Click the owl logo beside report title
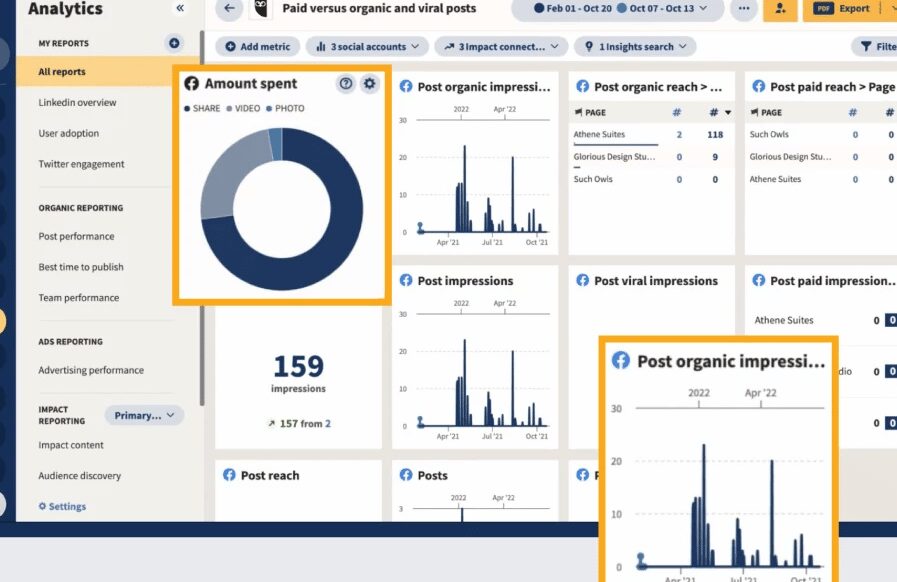The width and height of the screenshot is (897, 582). (x=261, y=8)
